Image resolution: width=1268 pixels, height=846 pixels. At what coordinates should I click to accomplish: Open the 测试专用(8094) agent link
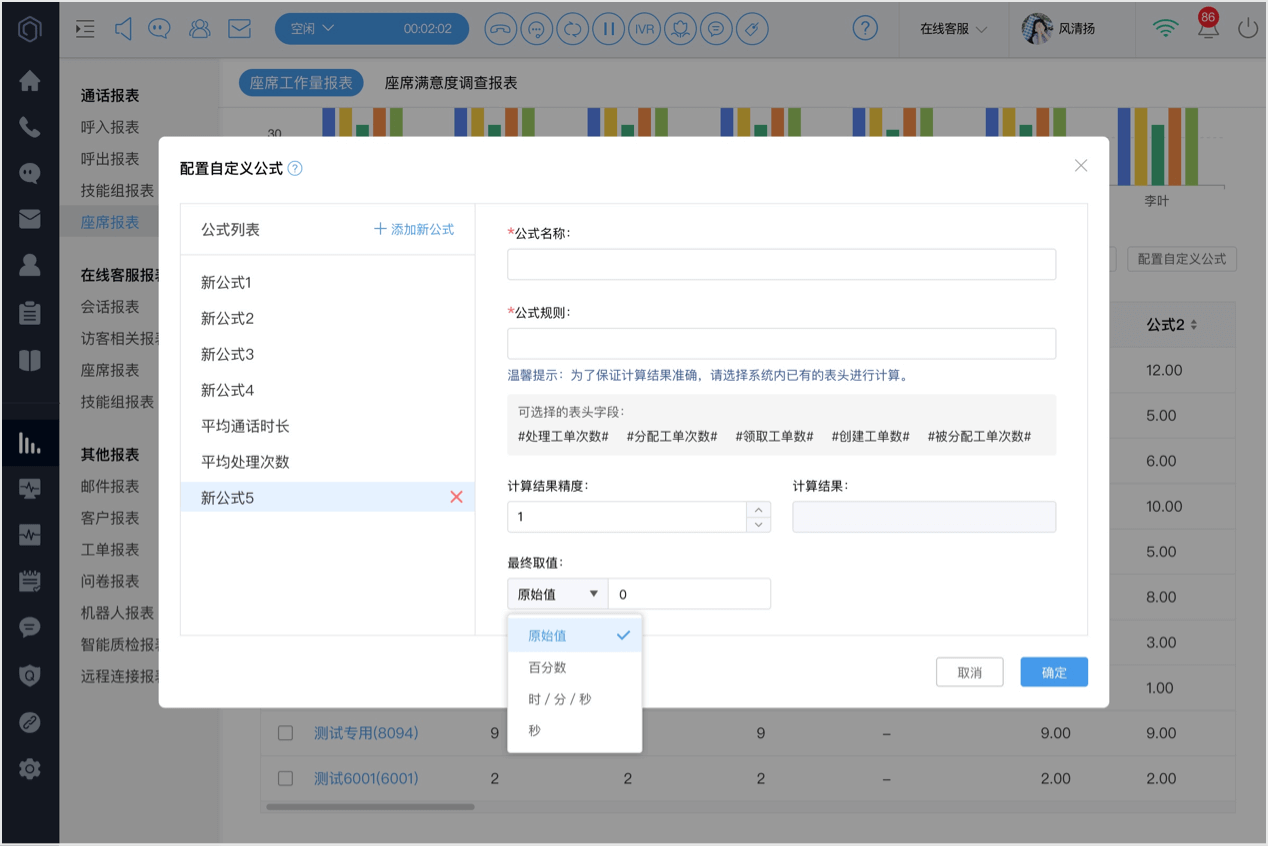366,733
